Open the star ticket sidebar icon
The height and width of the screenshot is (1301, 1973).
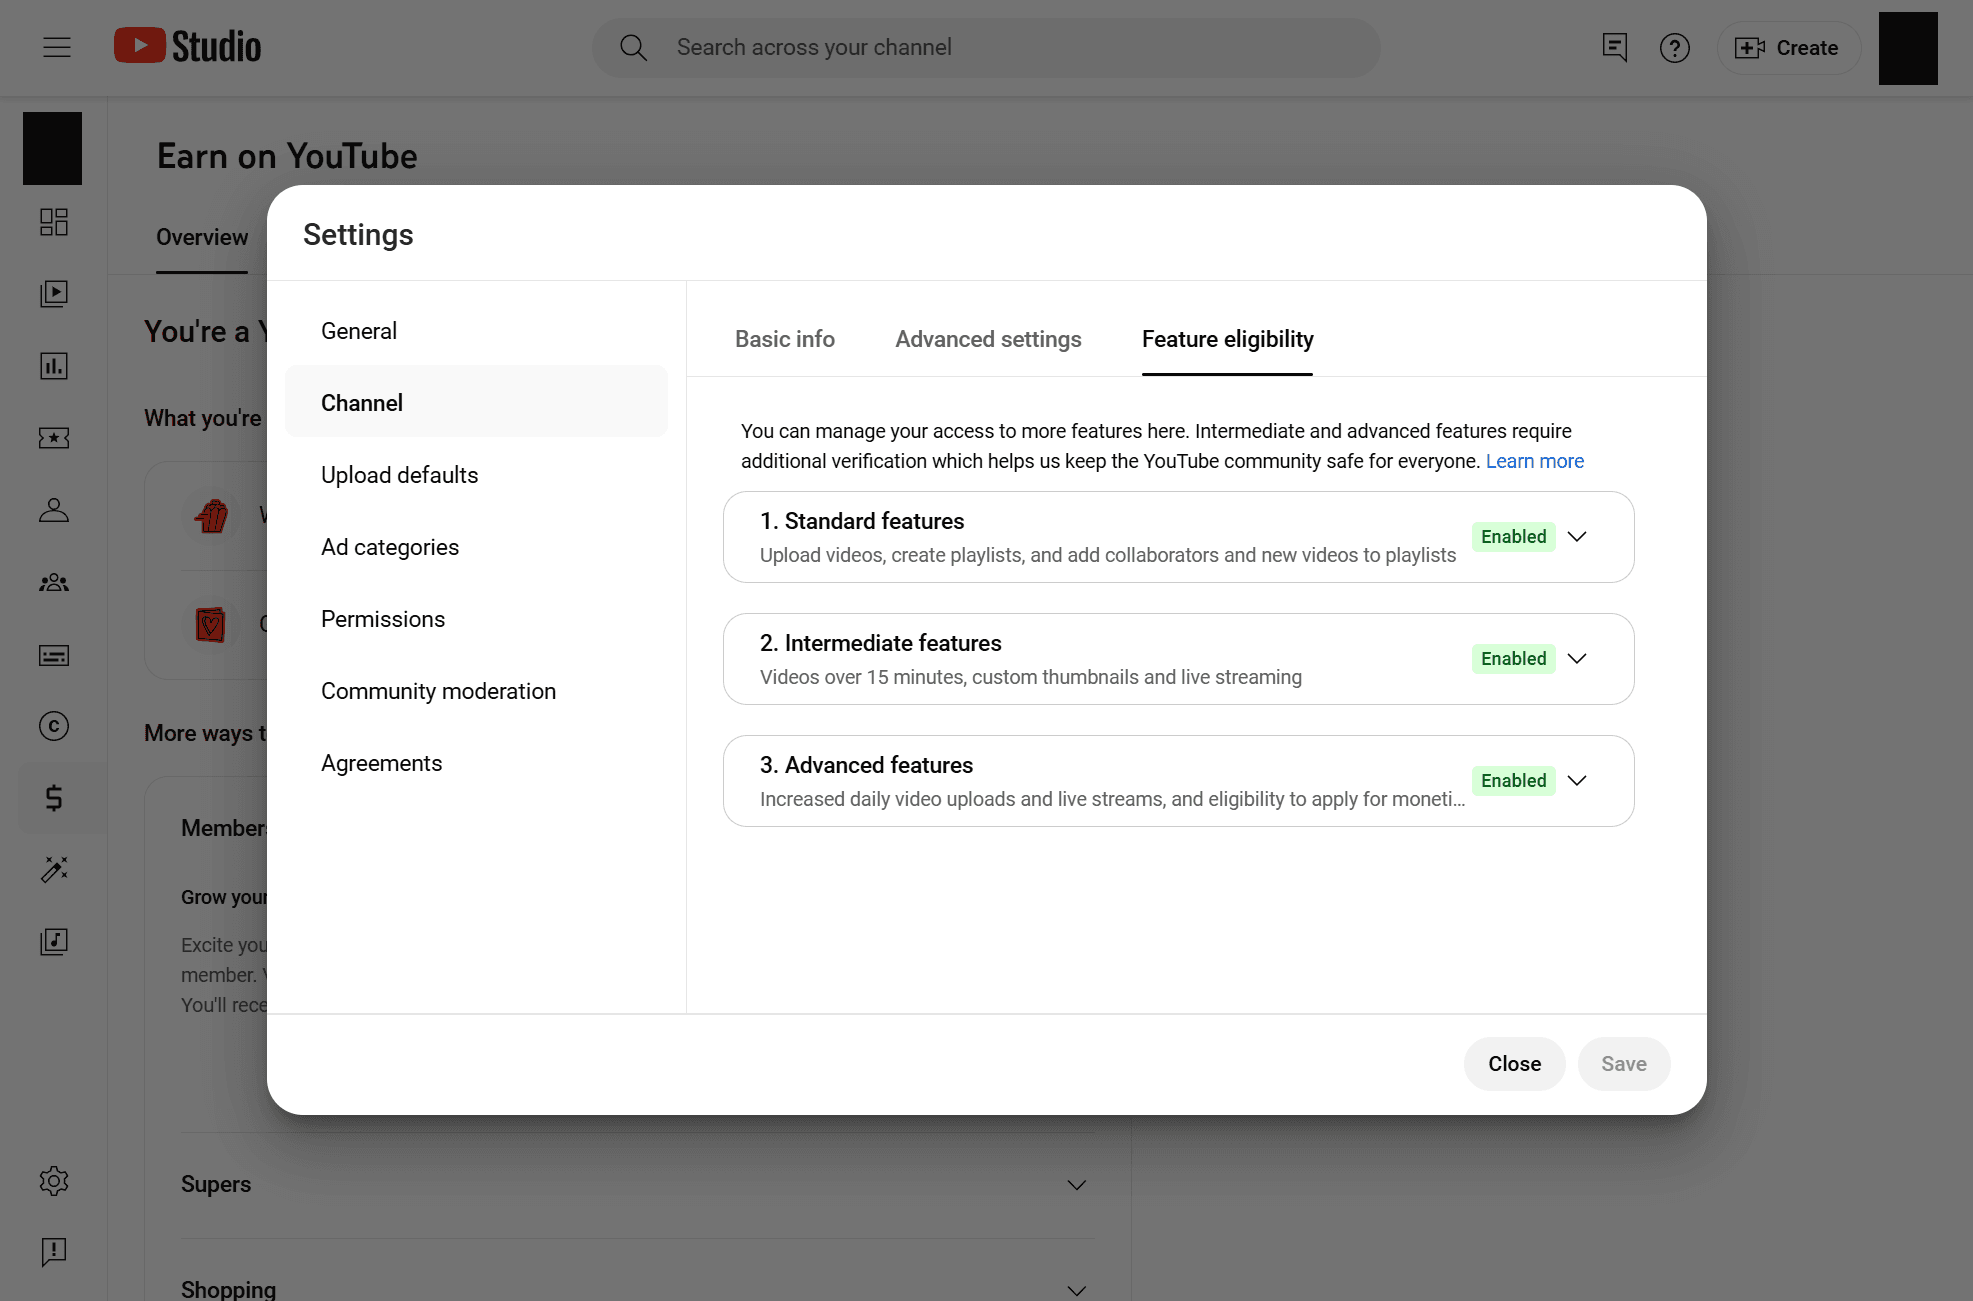(54, 438)
